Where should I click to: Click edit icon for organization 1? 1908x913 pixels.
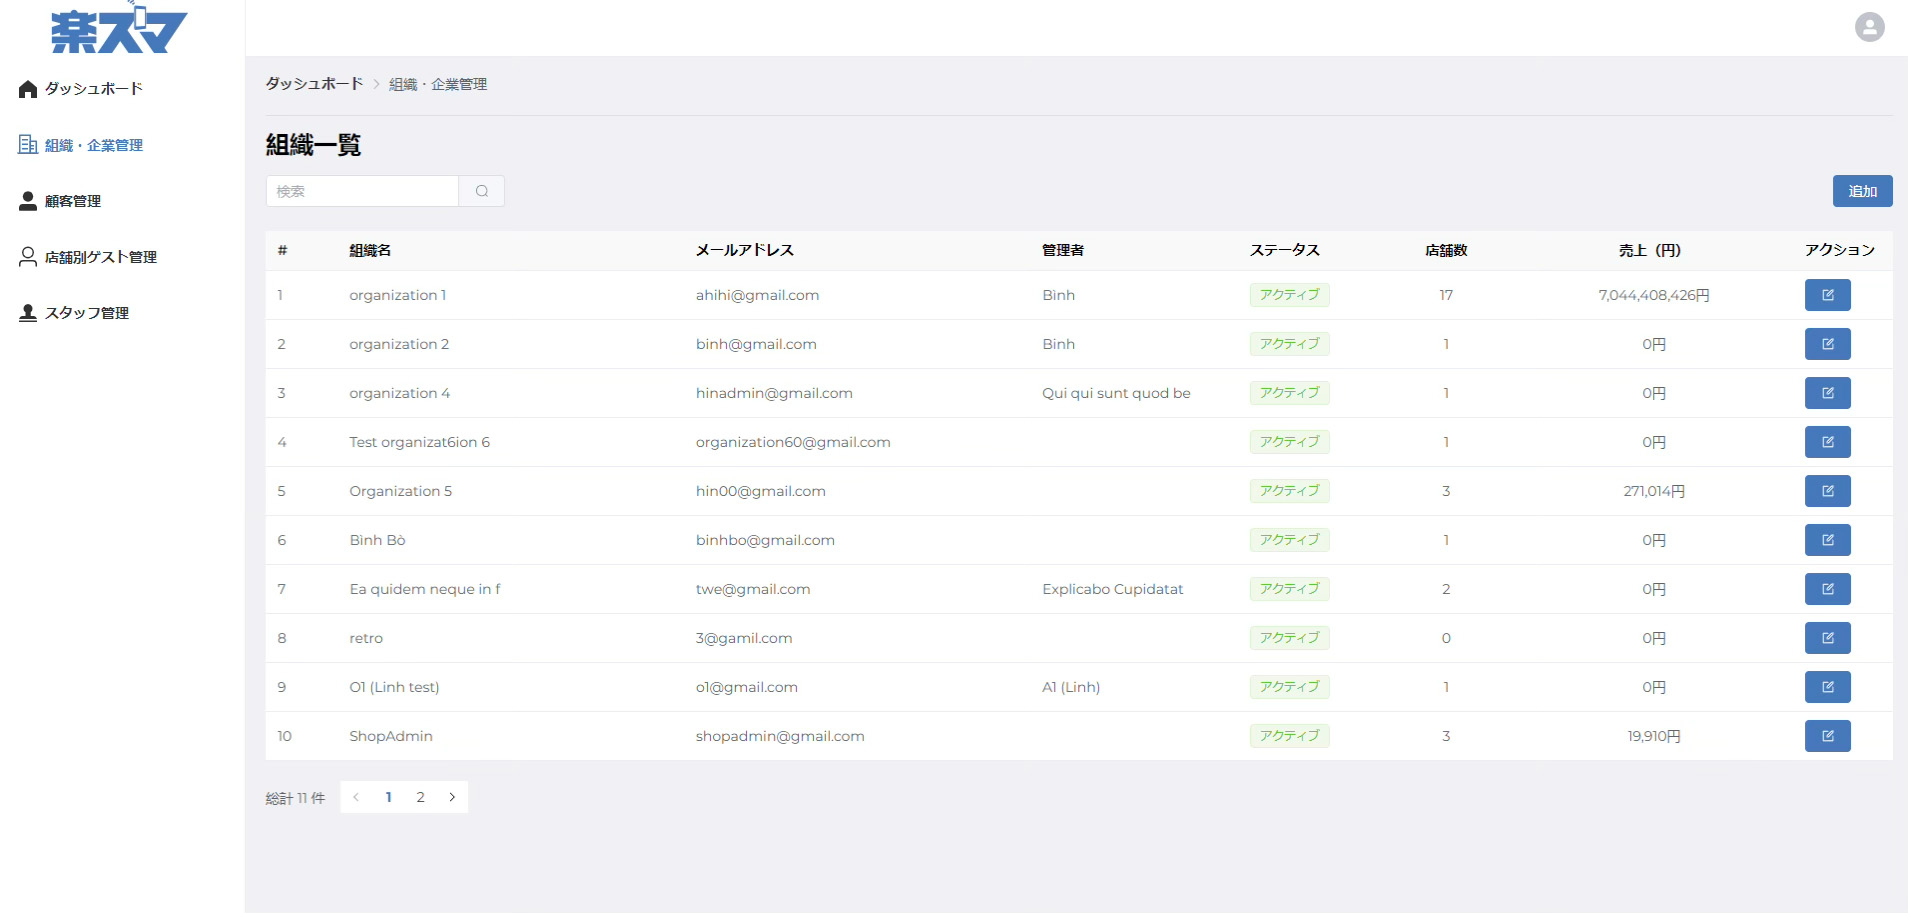click(x=1827, y=295)
